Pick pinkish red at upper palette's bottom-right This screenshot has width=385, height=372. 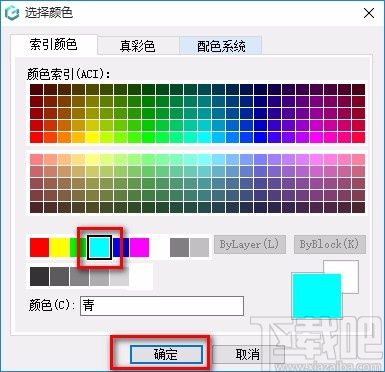(x=358, y=137)
